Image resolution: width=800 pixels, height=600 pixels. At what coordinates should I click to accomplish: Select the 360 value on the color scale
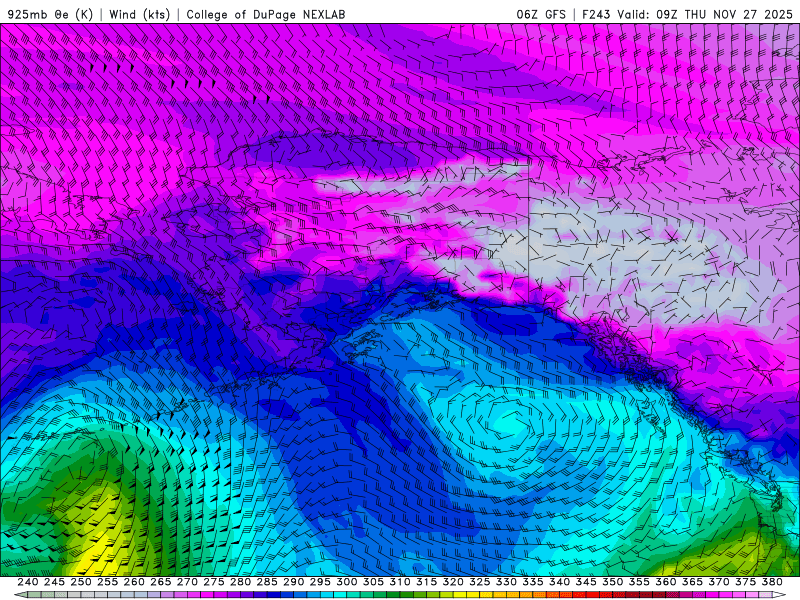[665, 582]
